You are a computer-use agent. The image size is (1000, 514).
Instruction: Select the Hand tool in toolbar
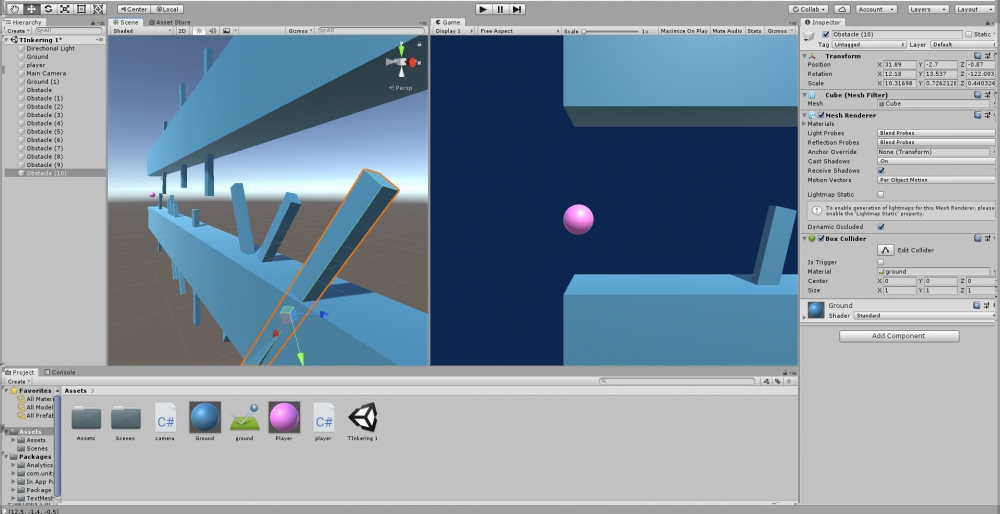point(14,9)
